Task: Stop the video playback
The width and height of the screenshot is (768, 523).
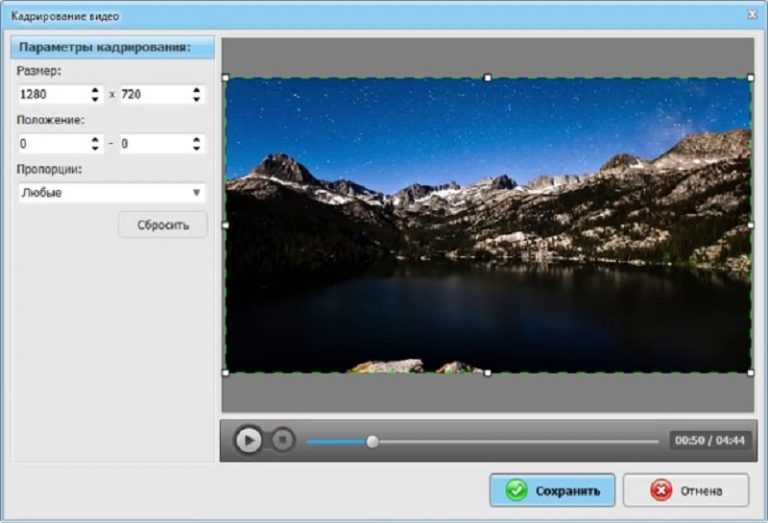Action: point(283,440)
